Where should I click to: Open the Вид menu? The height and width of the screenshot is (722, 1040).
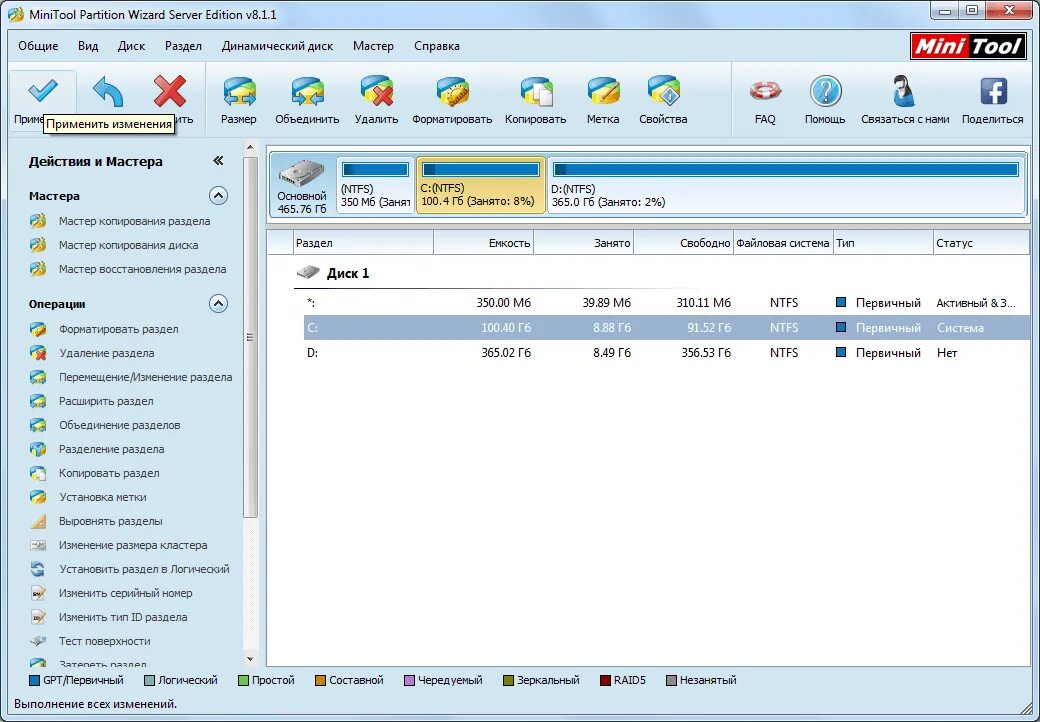(x=88, y=46)
